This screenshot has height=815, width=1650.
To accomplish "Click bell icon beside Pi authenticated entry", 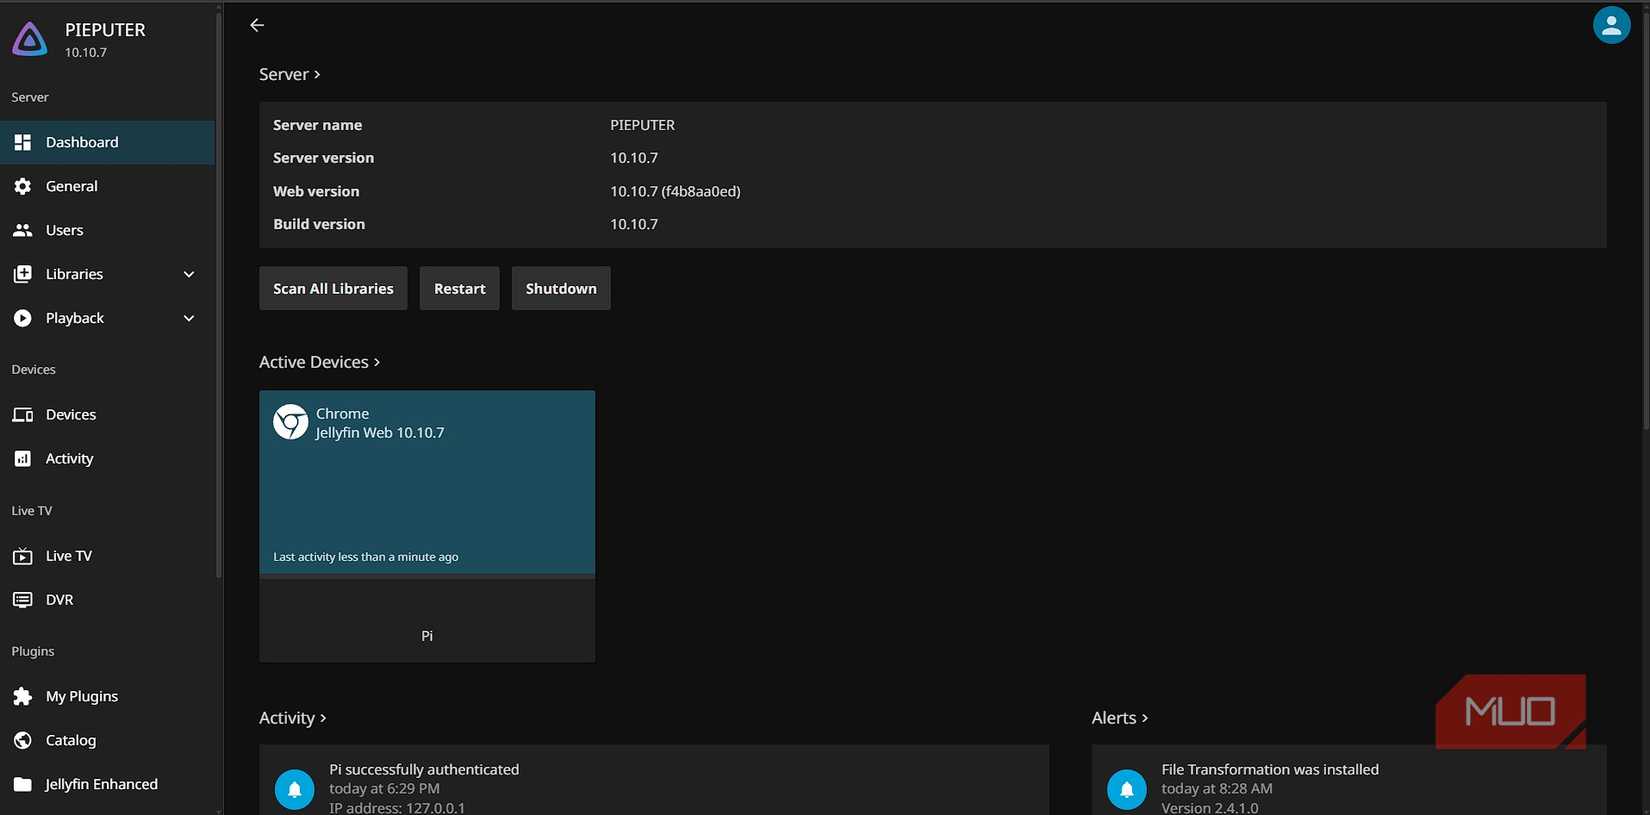I will click(x=294, y=789).
